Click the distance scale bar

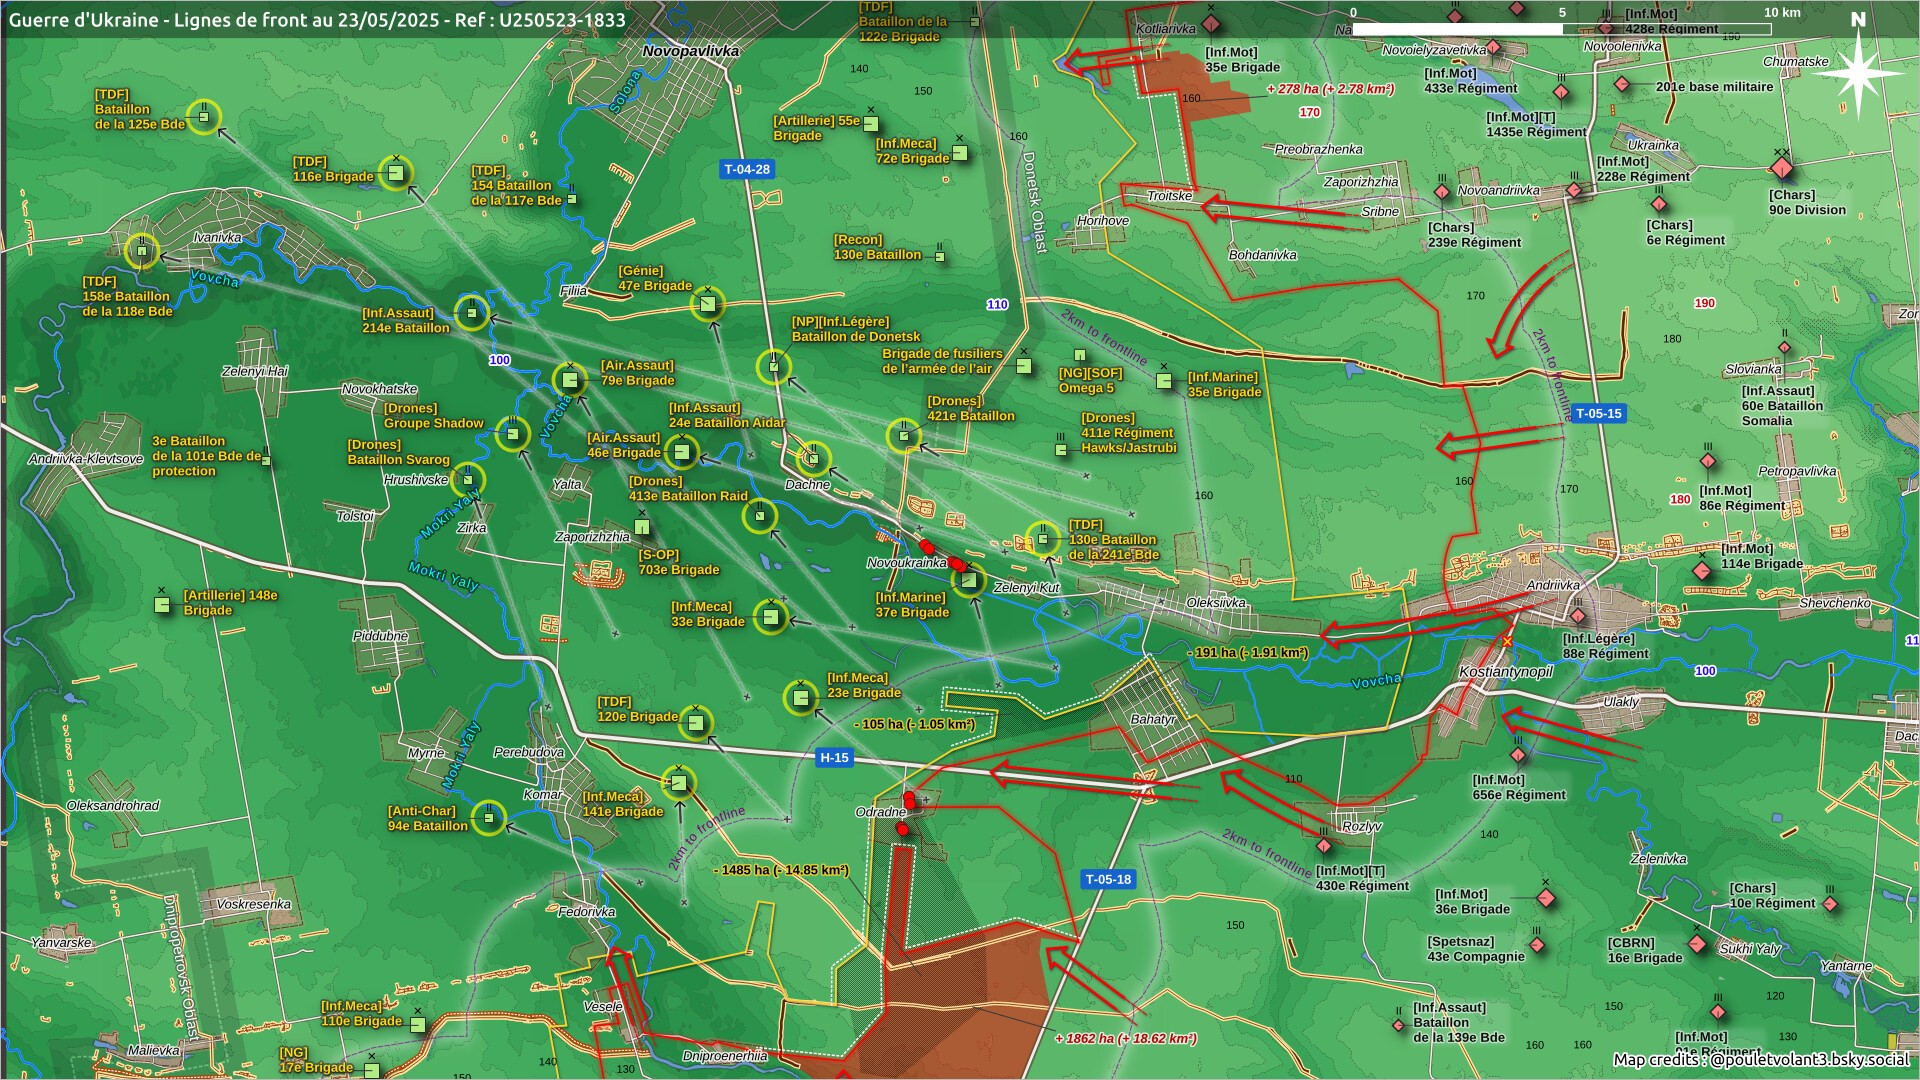(x=1562, y=29)
